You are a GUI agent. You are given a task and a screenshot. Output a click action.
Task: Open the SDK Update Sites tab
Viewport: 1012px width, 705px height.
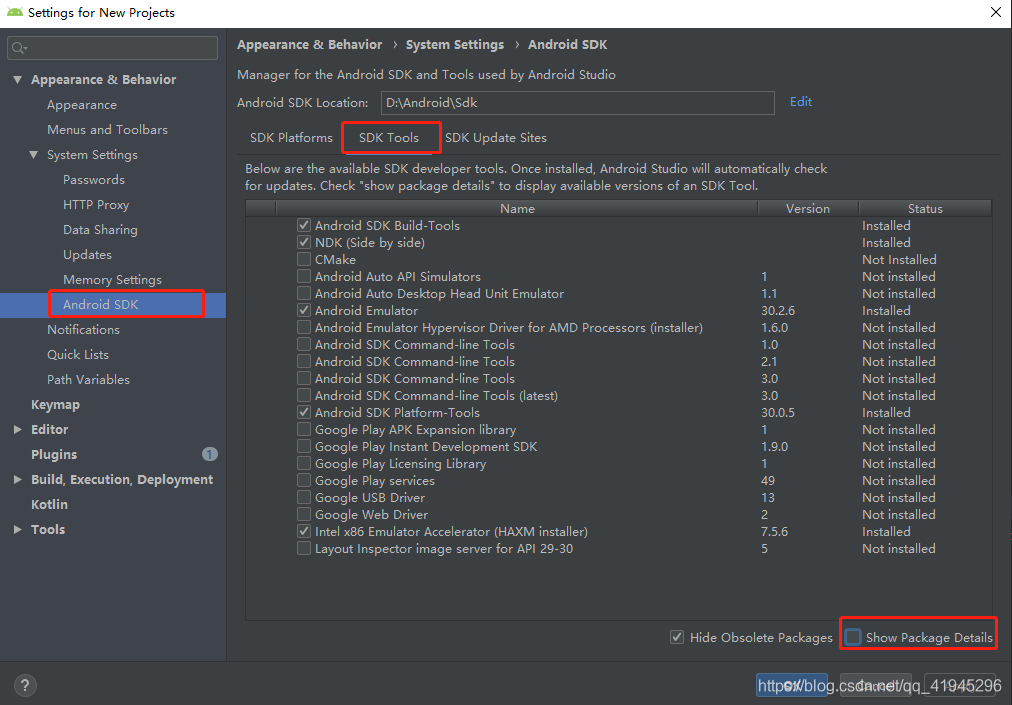(496, 138)
